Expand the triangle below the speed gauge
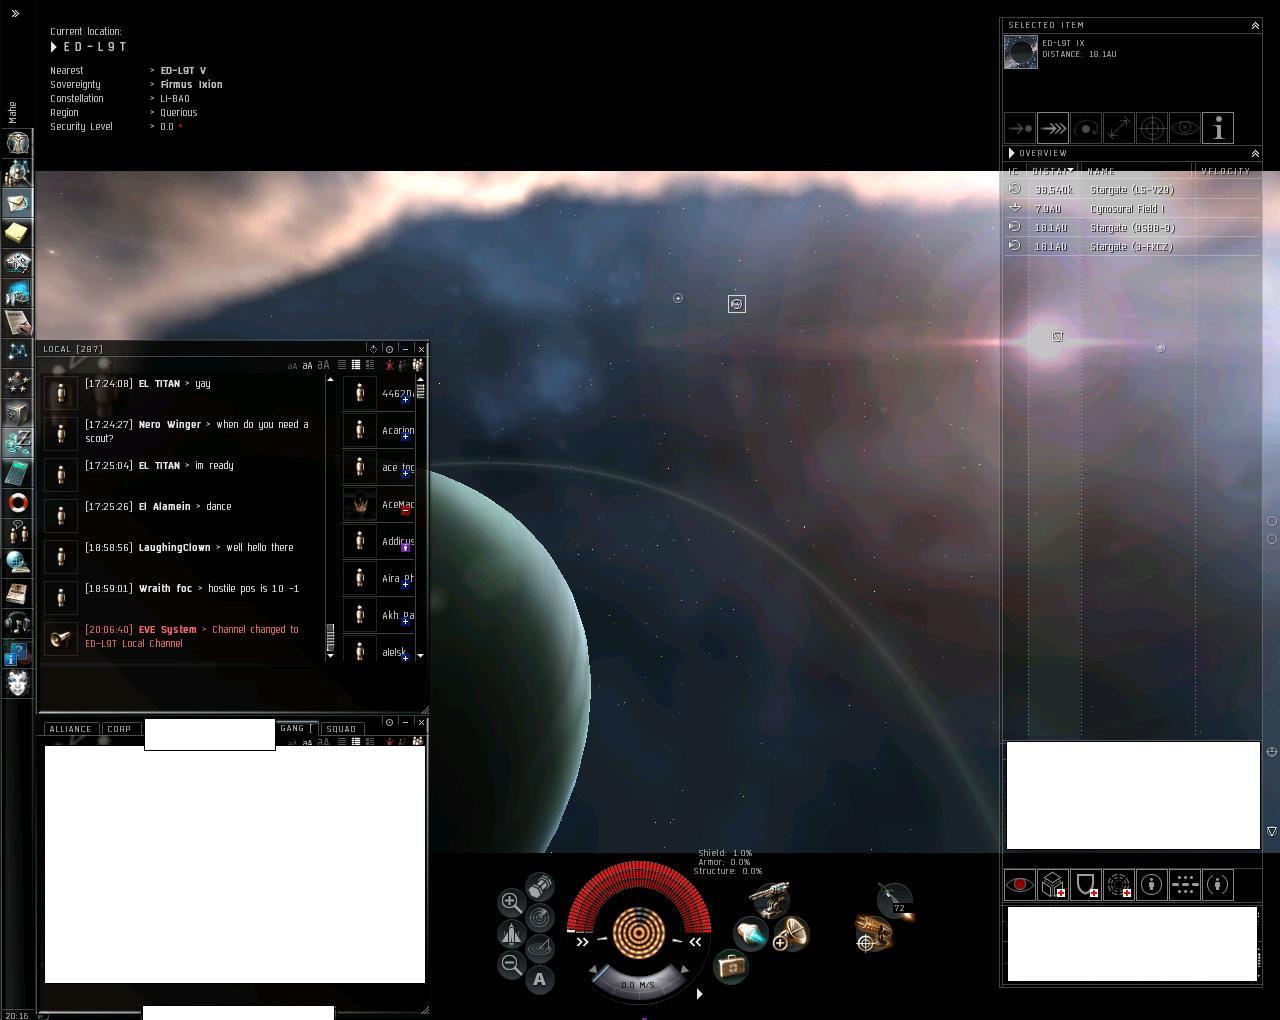Screen dimensions: 1280x1020 (x=699, y=994)
